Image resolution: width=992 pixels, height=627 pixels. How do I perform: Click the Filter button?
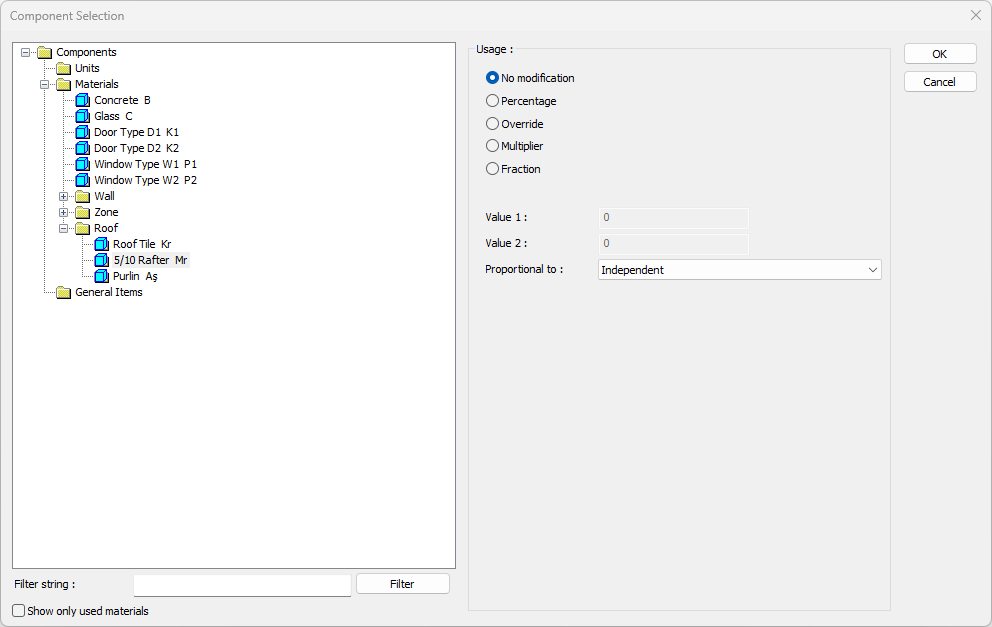402,584
